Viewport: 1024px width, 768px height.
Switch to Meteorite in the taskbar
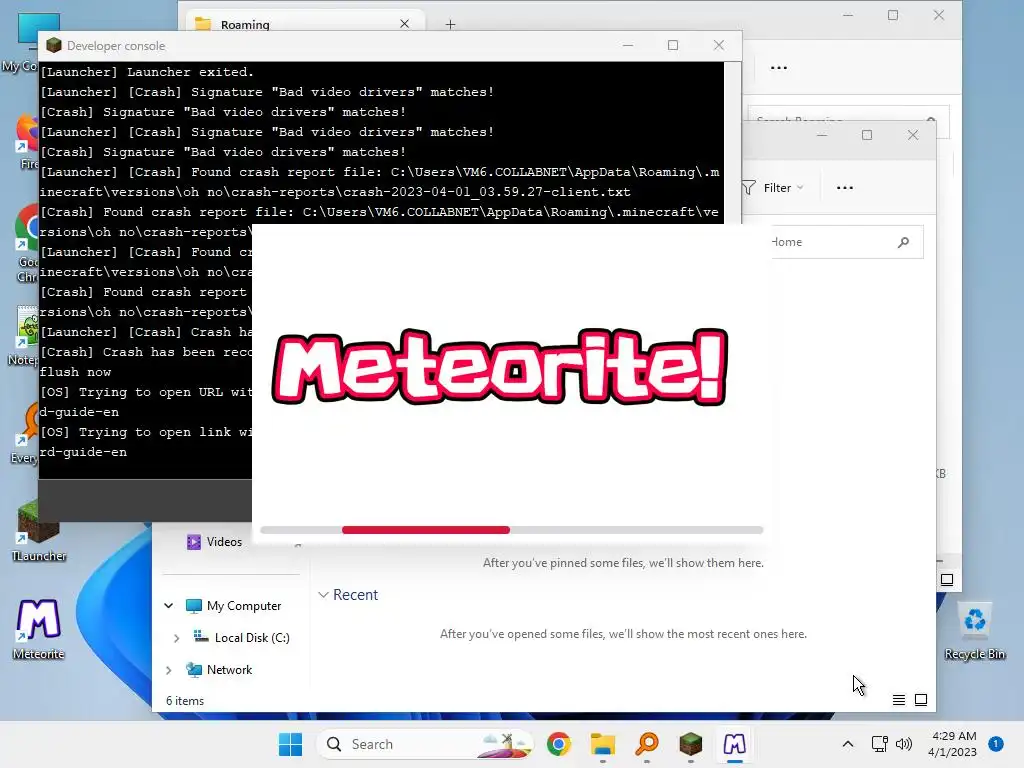735,744
